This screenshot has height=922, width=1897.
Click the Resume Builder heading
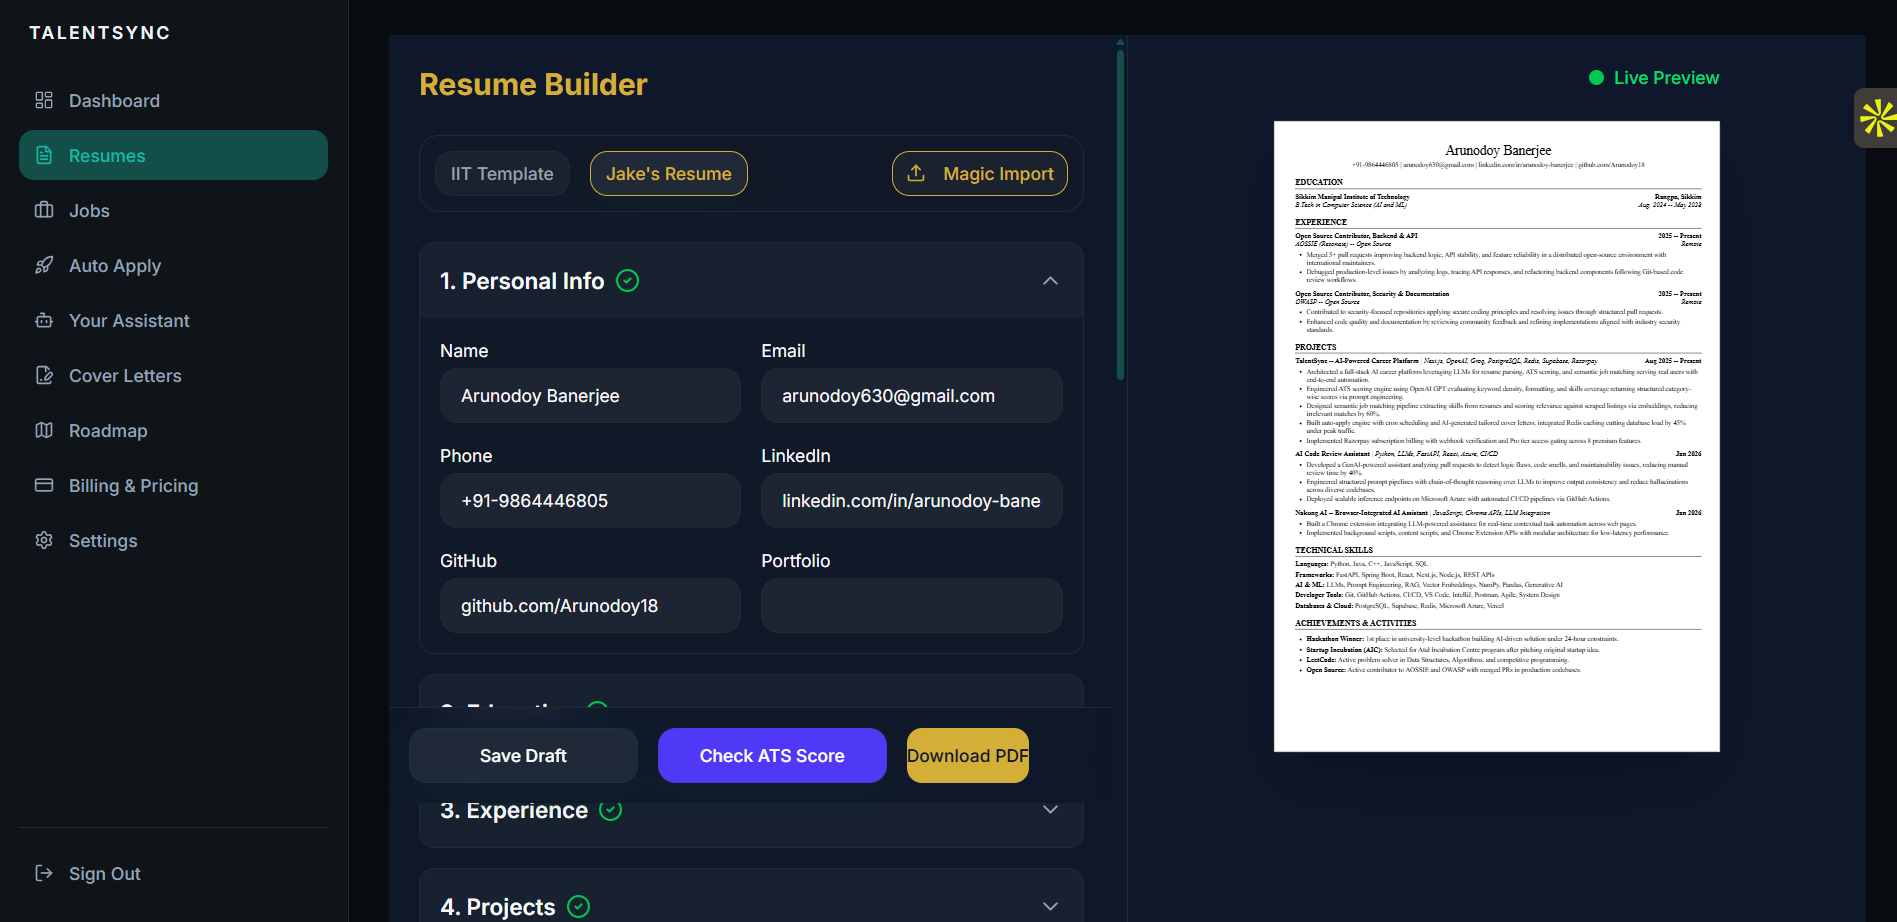[x=533, y=84]
